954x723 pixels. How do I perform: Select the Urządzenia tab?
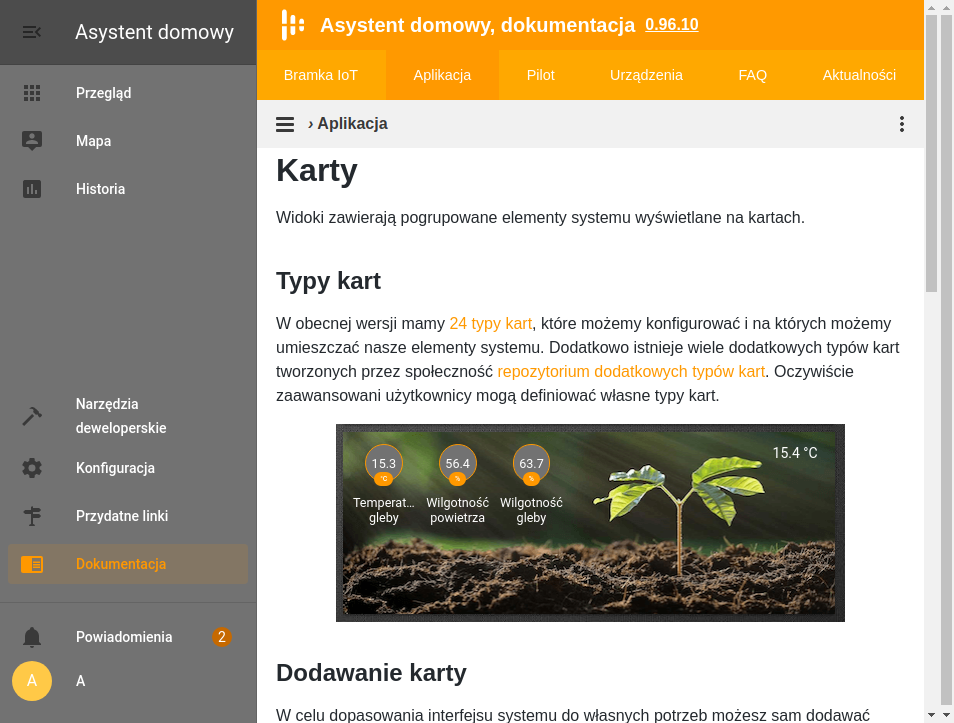646,75
